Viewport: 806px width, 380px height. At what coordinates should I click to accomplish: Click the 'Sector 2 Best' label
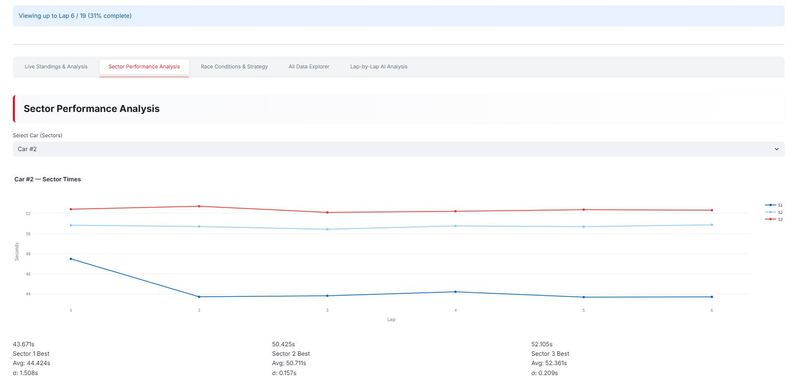tap(291, 354)
